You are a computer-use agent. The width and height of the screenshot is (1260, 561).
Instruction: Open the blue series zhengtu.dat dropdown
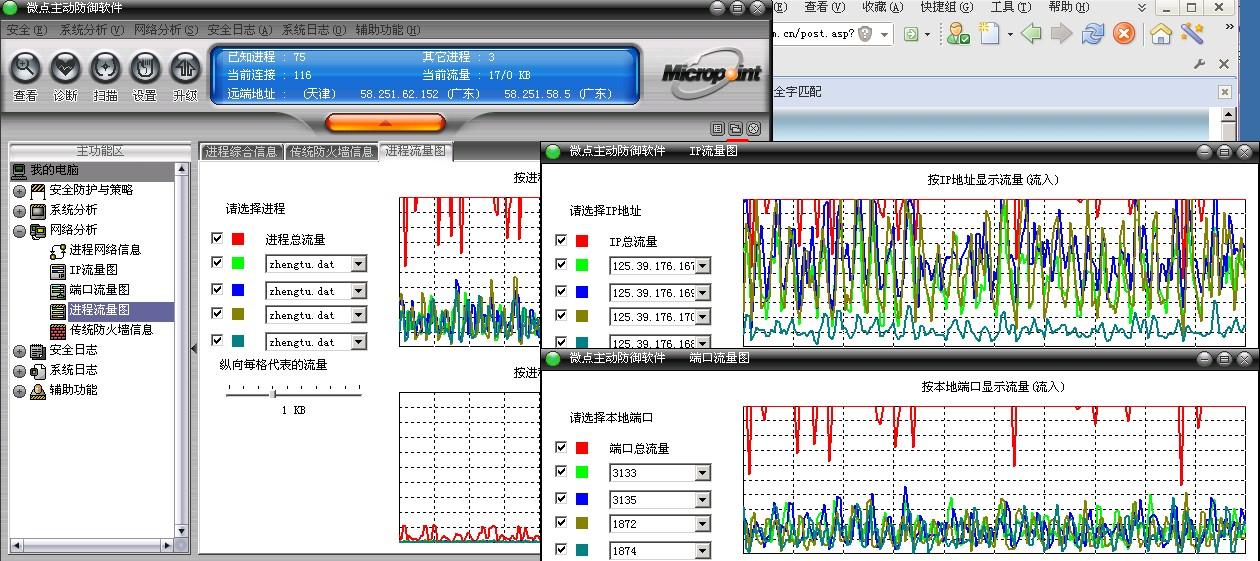(x=358, y=291)
